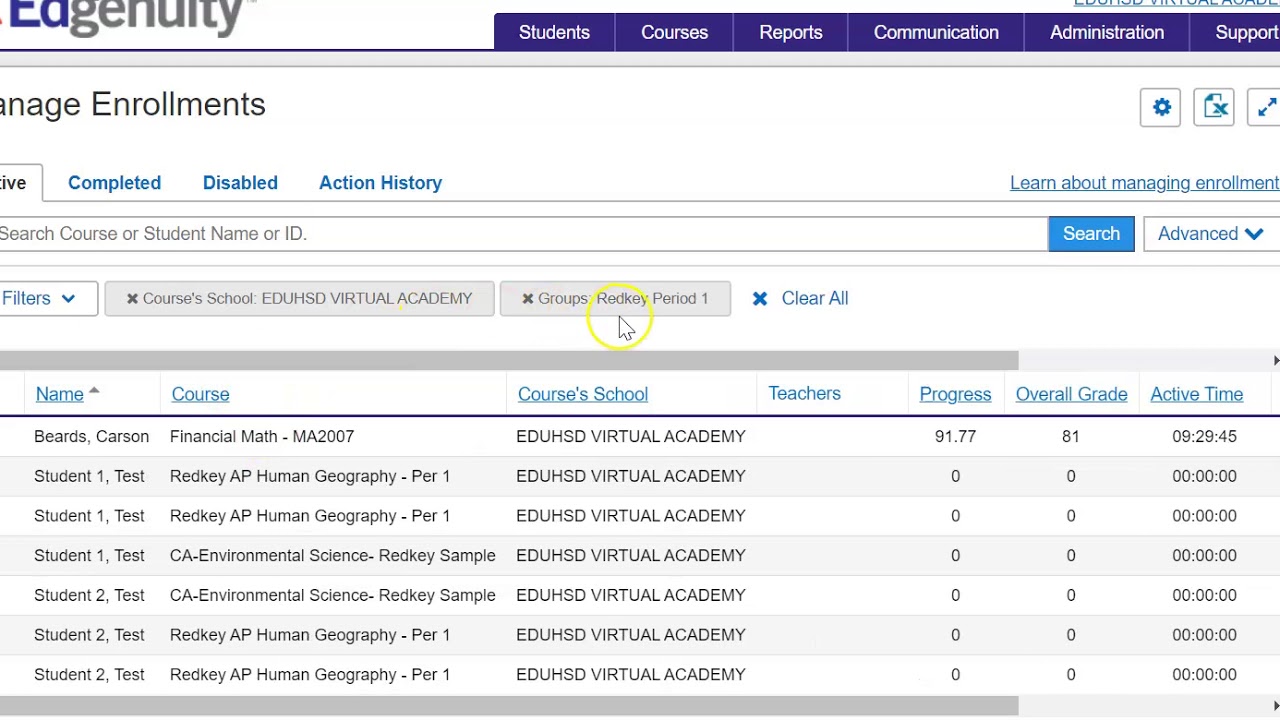This screenshot has height=720, width=1280.
Task: Click progress value 91.77
Action: [x=955, y=437]
